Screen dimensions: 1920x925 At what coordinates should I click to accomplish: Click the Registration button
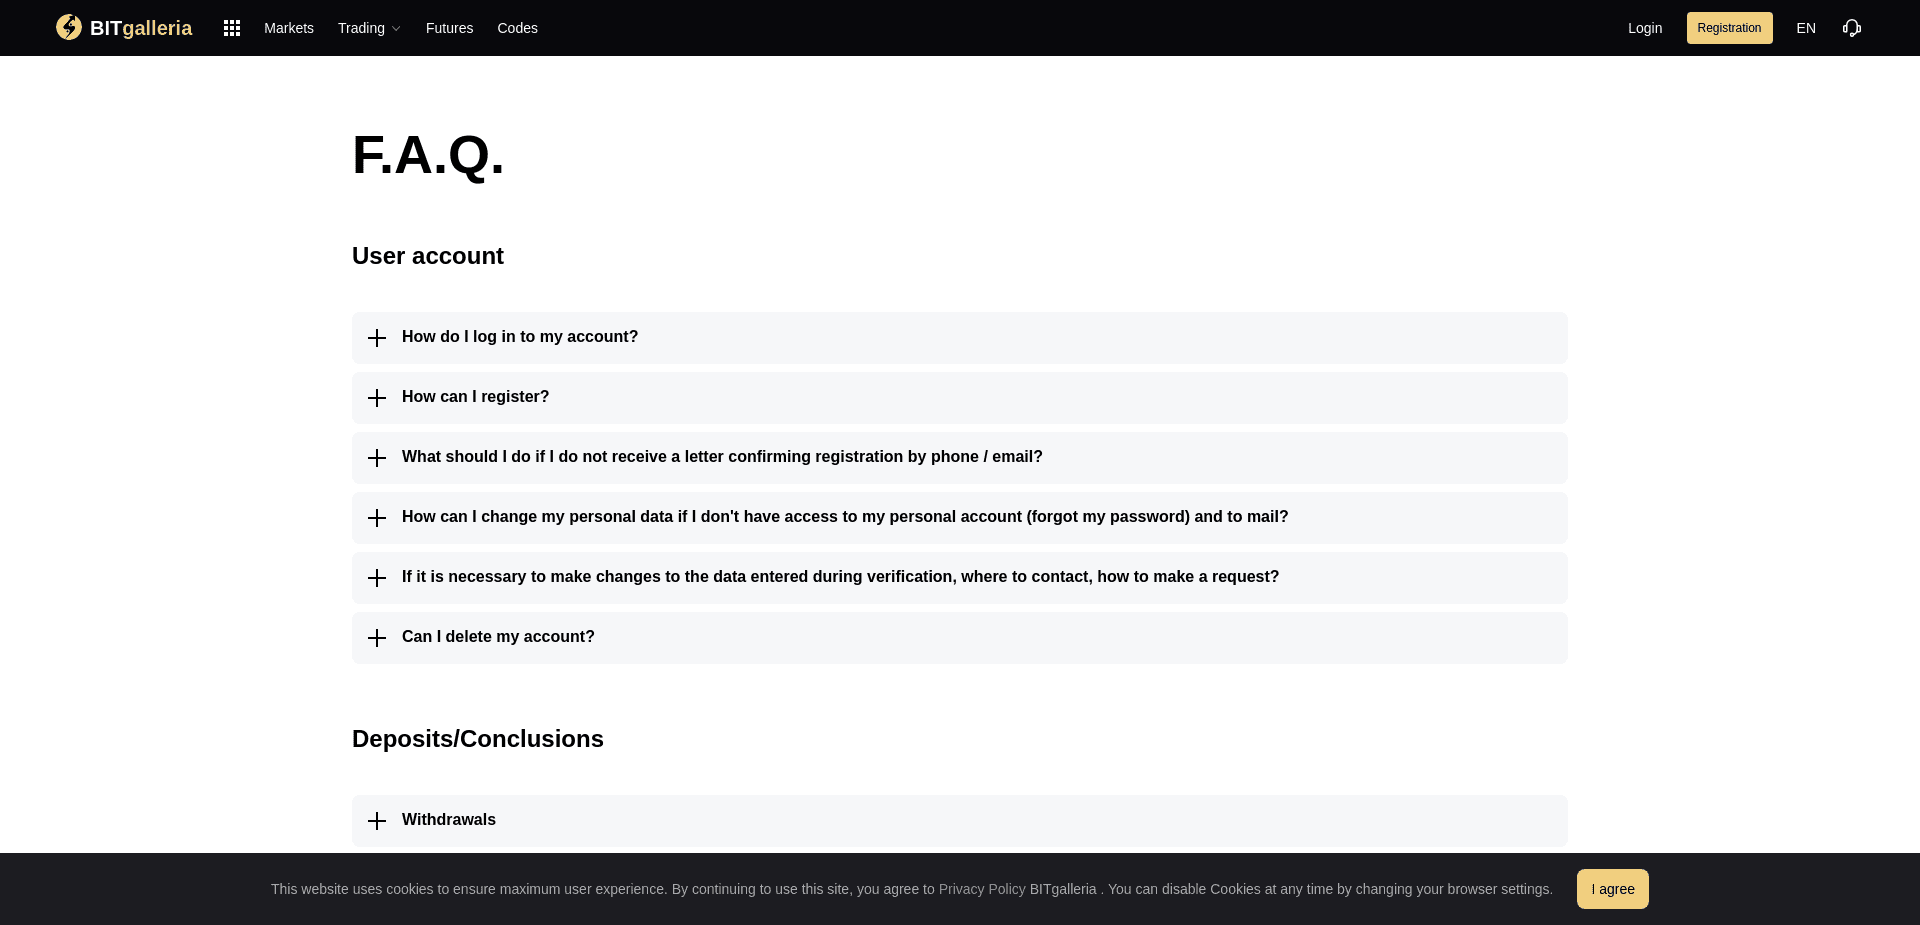tap(1729, 28)
